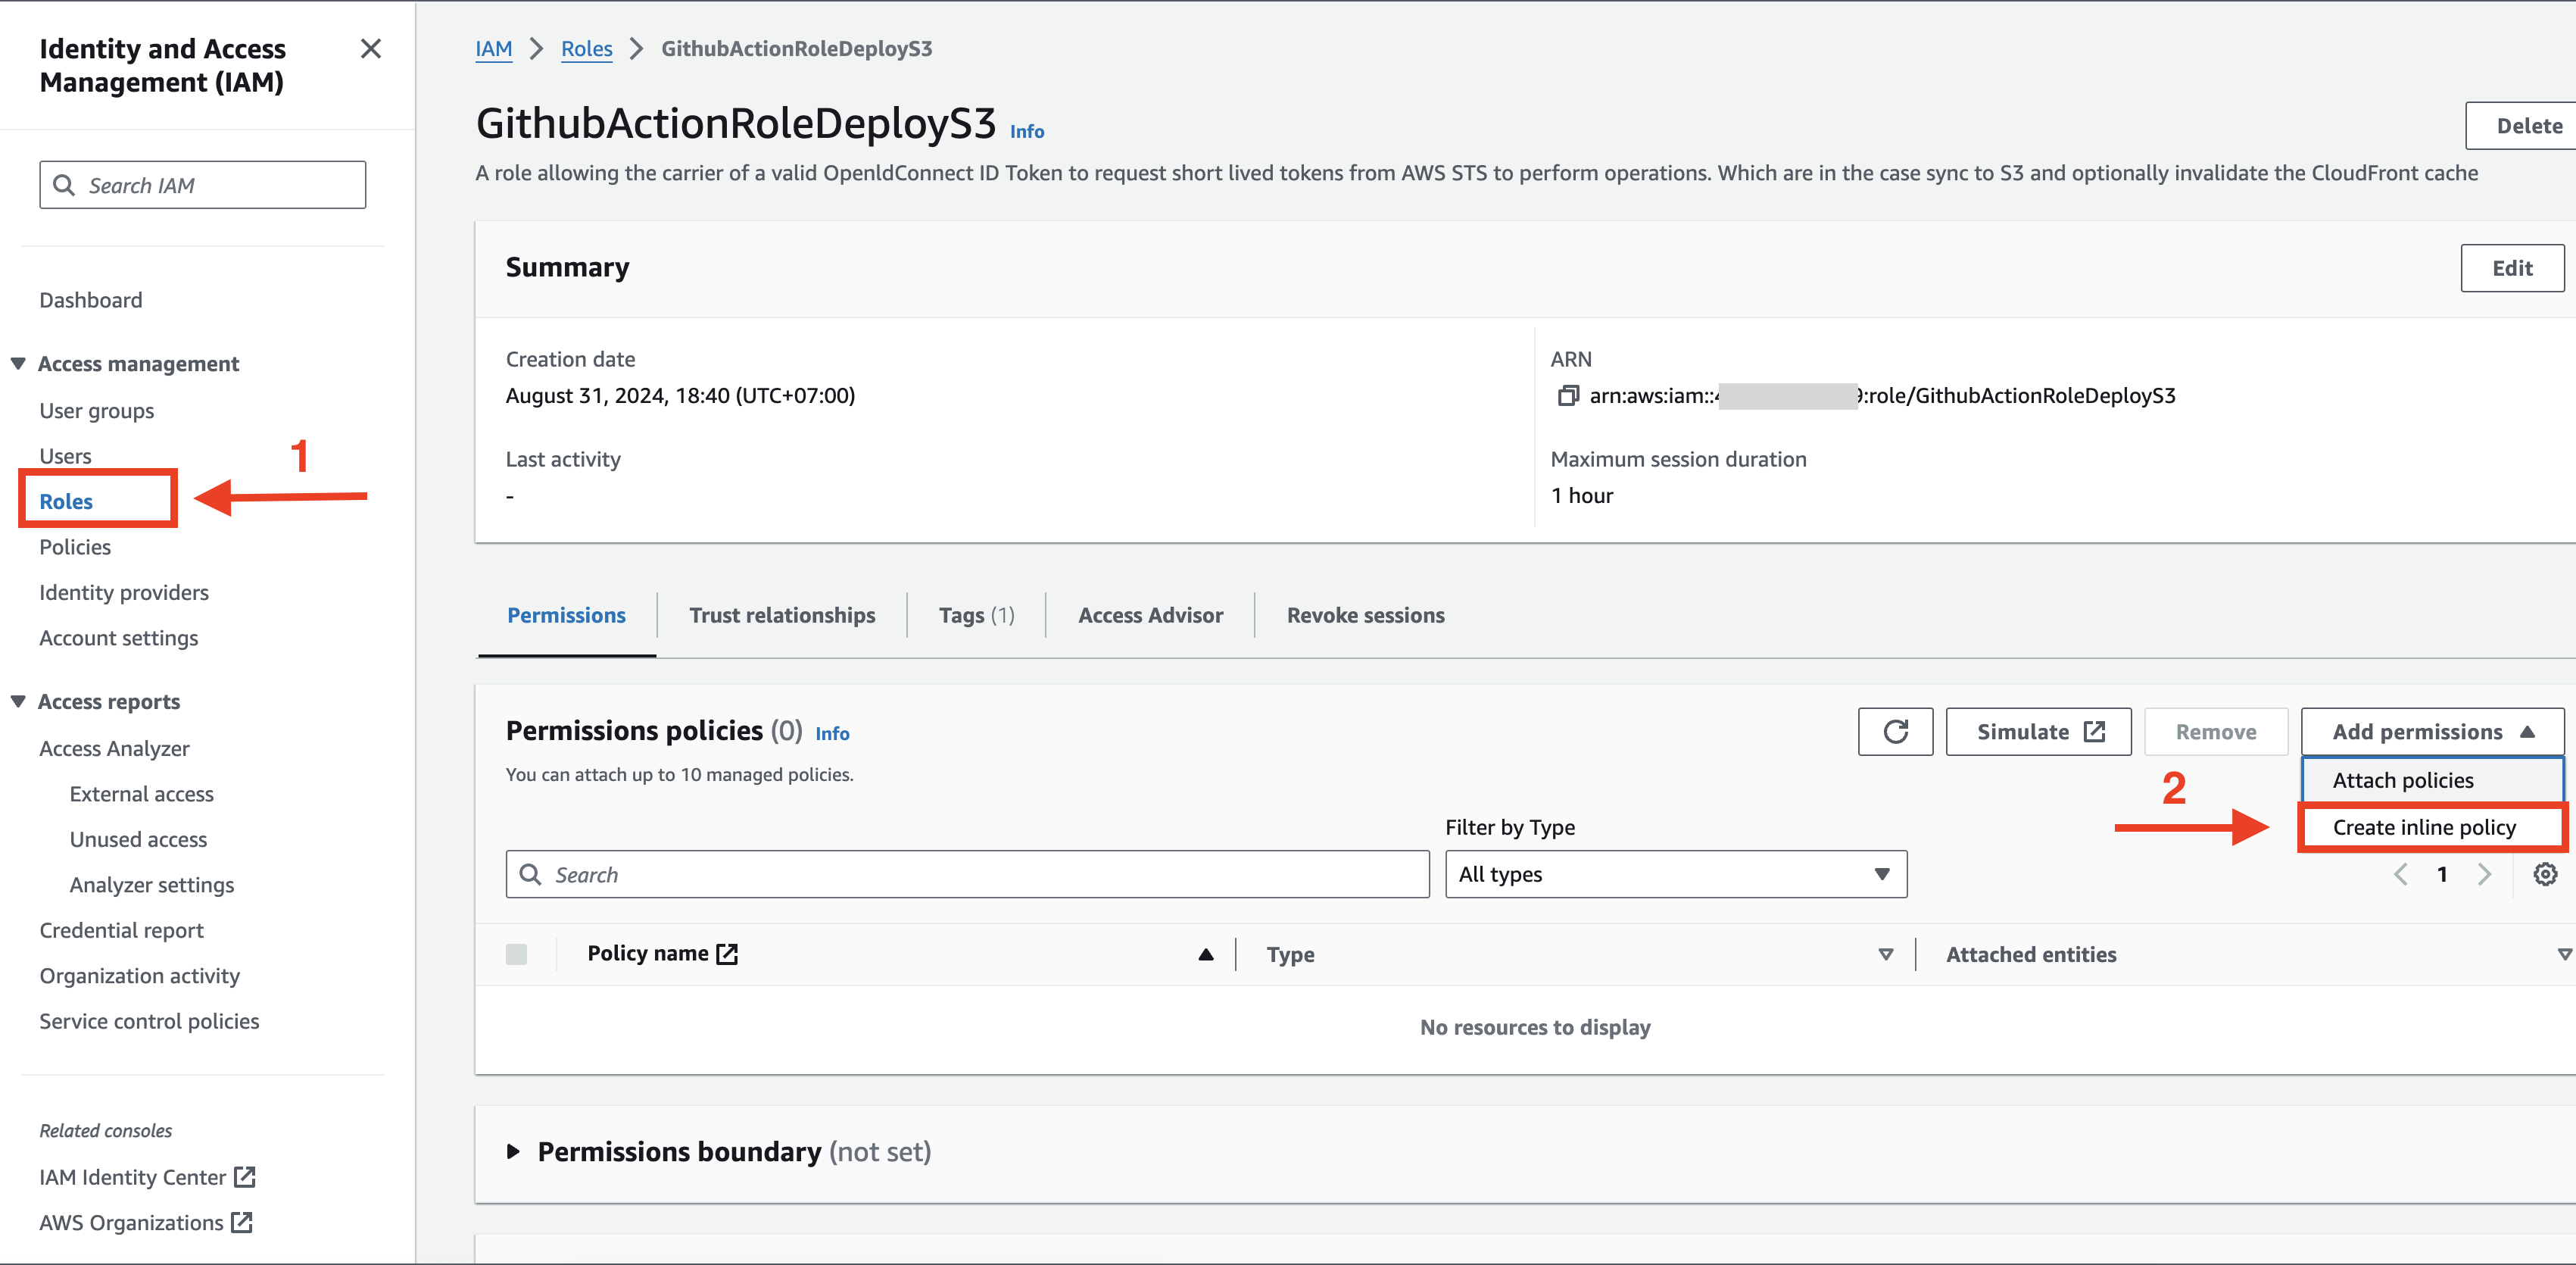
Task: Edit the role Summary
Action: (2512, 268)
